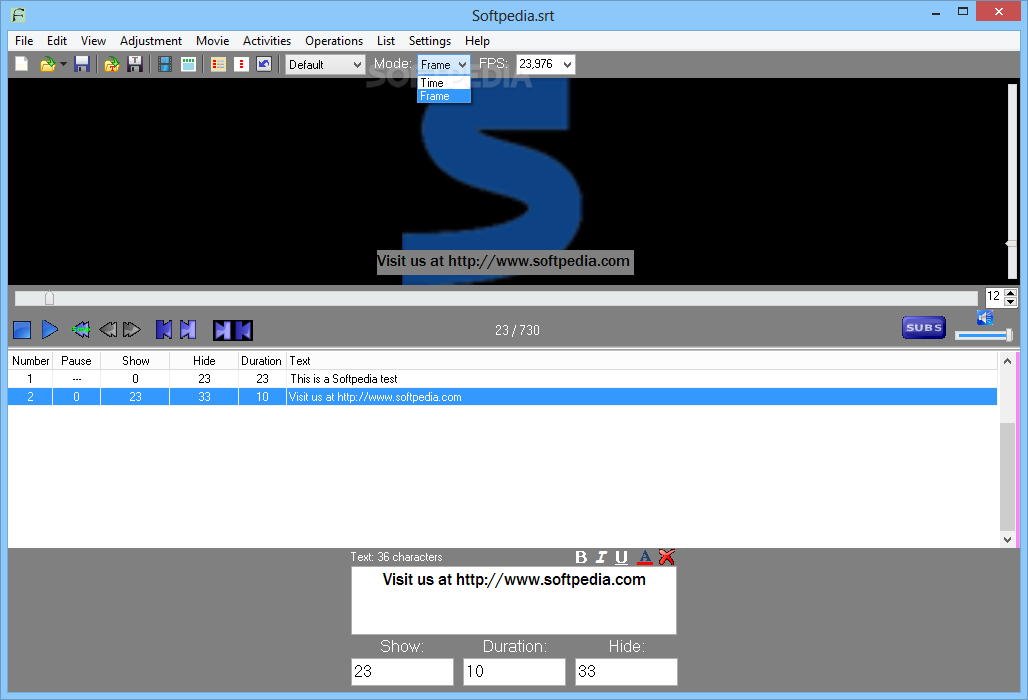Select the row "Visit us at http://www.softpedia.com" in list
Screen dimensions: 1028x700
coord(503,397)
